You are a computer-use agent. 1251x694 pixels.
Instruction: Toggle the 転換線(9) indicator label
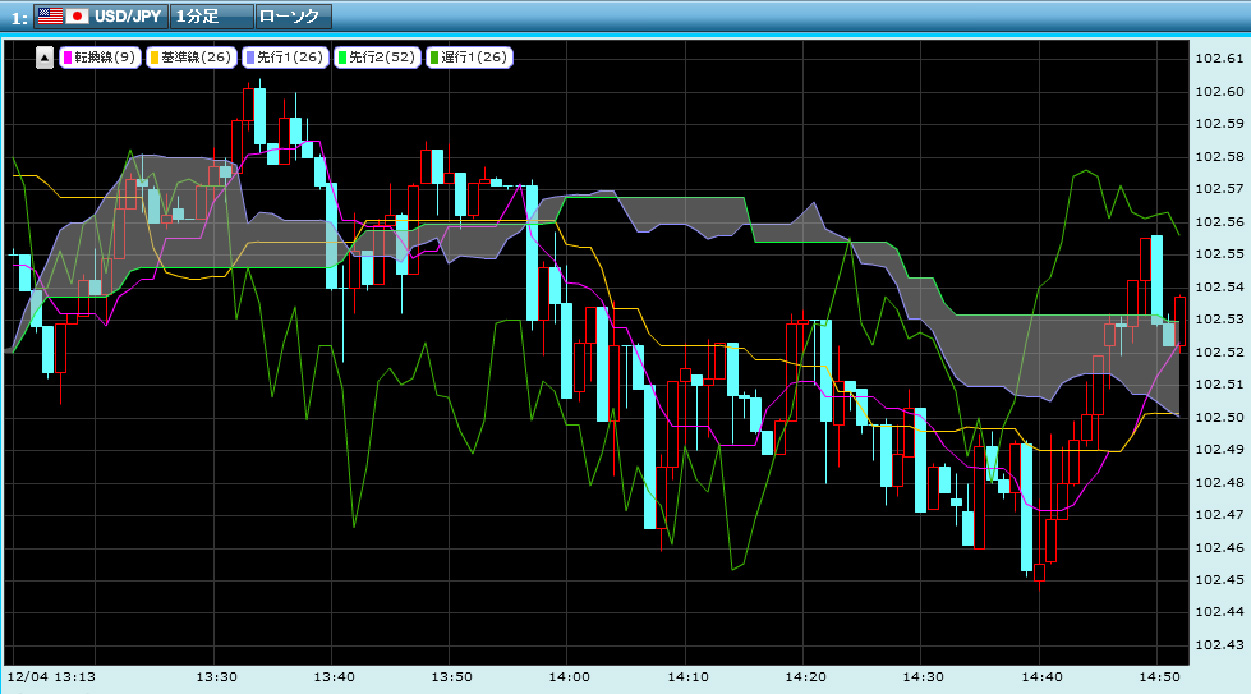(100, 57)
